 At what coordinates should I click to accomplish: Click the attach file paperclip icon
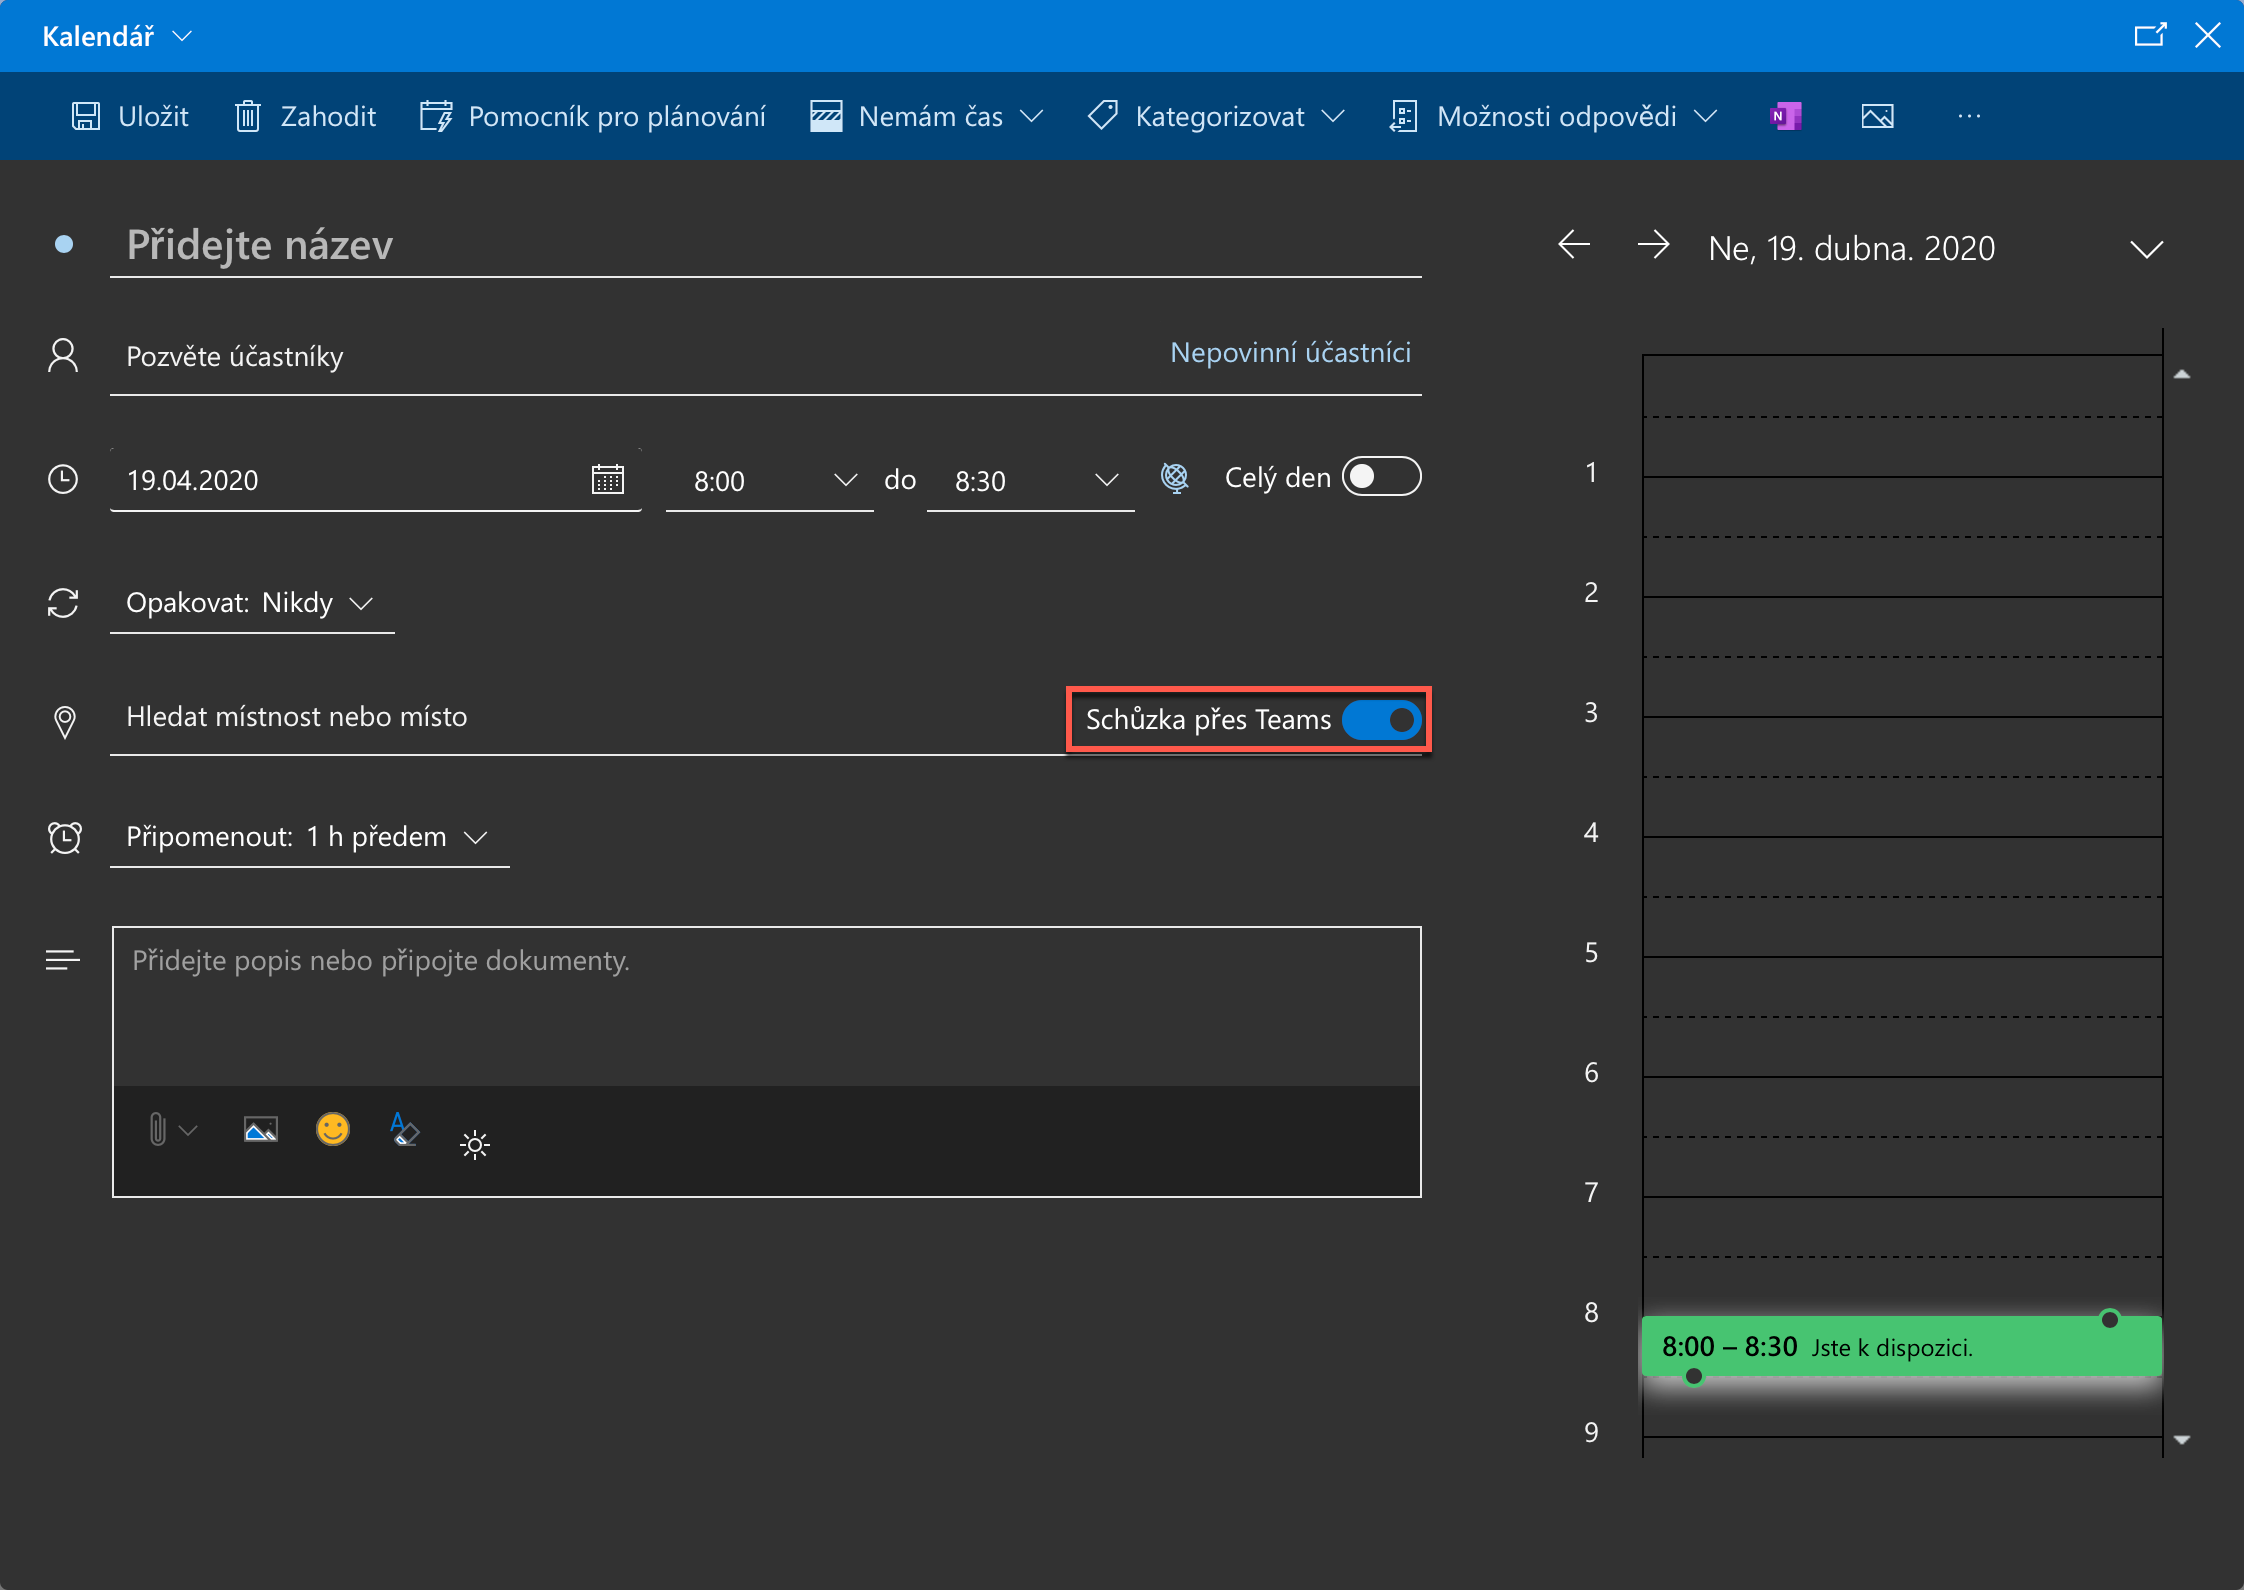[158, 1130]
